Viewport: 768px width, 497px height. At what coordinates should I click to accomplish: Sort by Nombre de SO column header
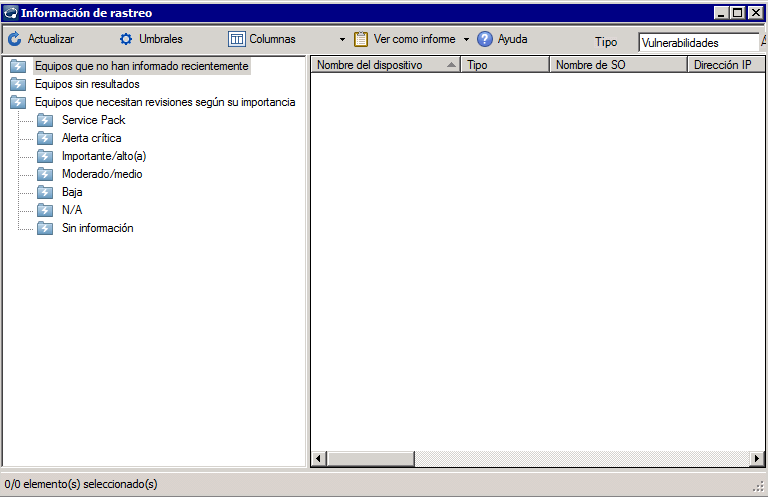619,65
